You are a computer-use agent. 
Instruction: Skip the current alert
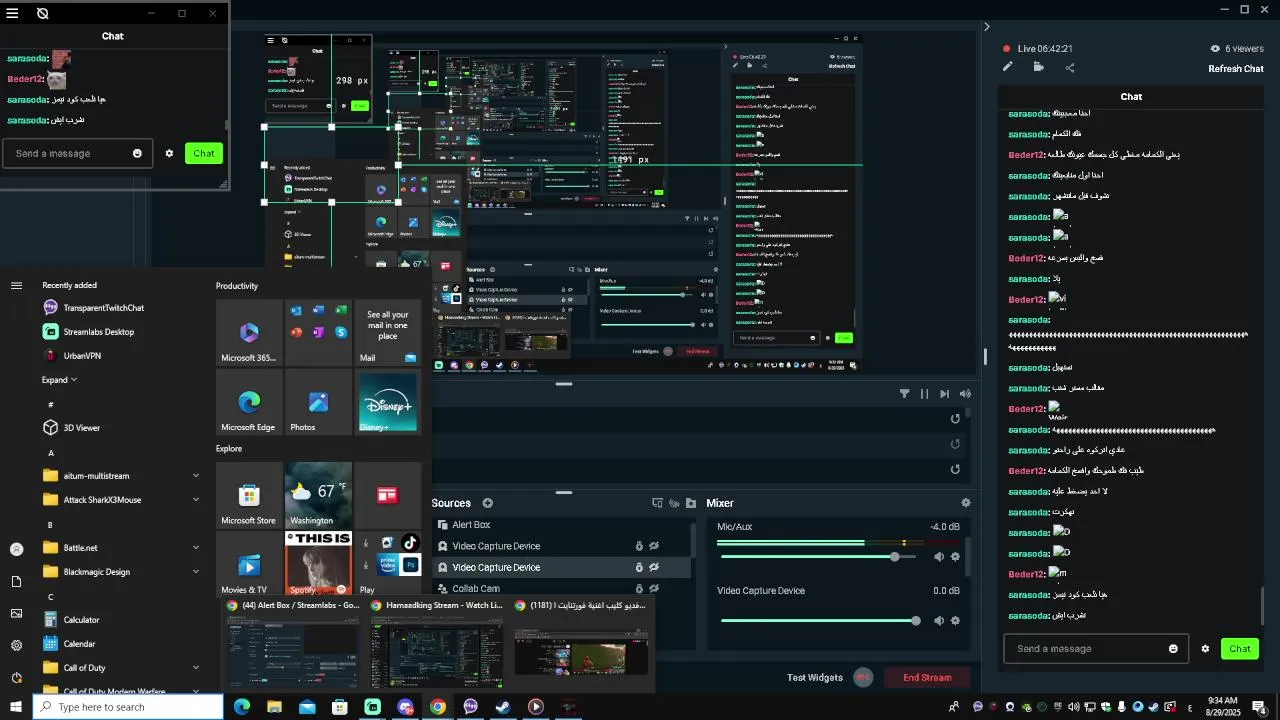tap(944, 394)
